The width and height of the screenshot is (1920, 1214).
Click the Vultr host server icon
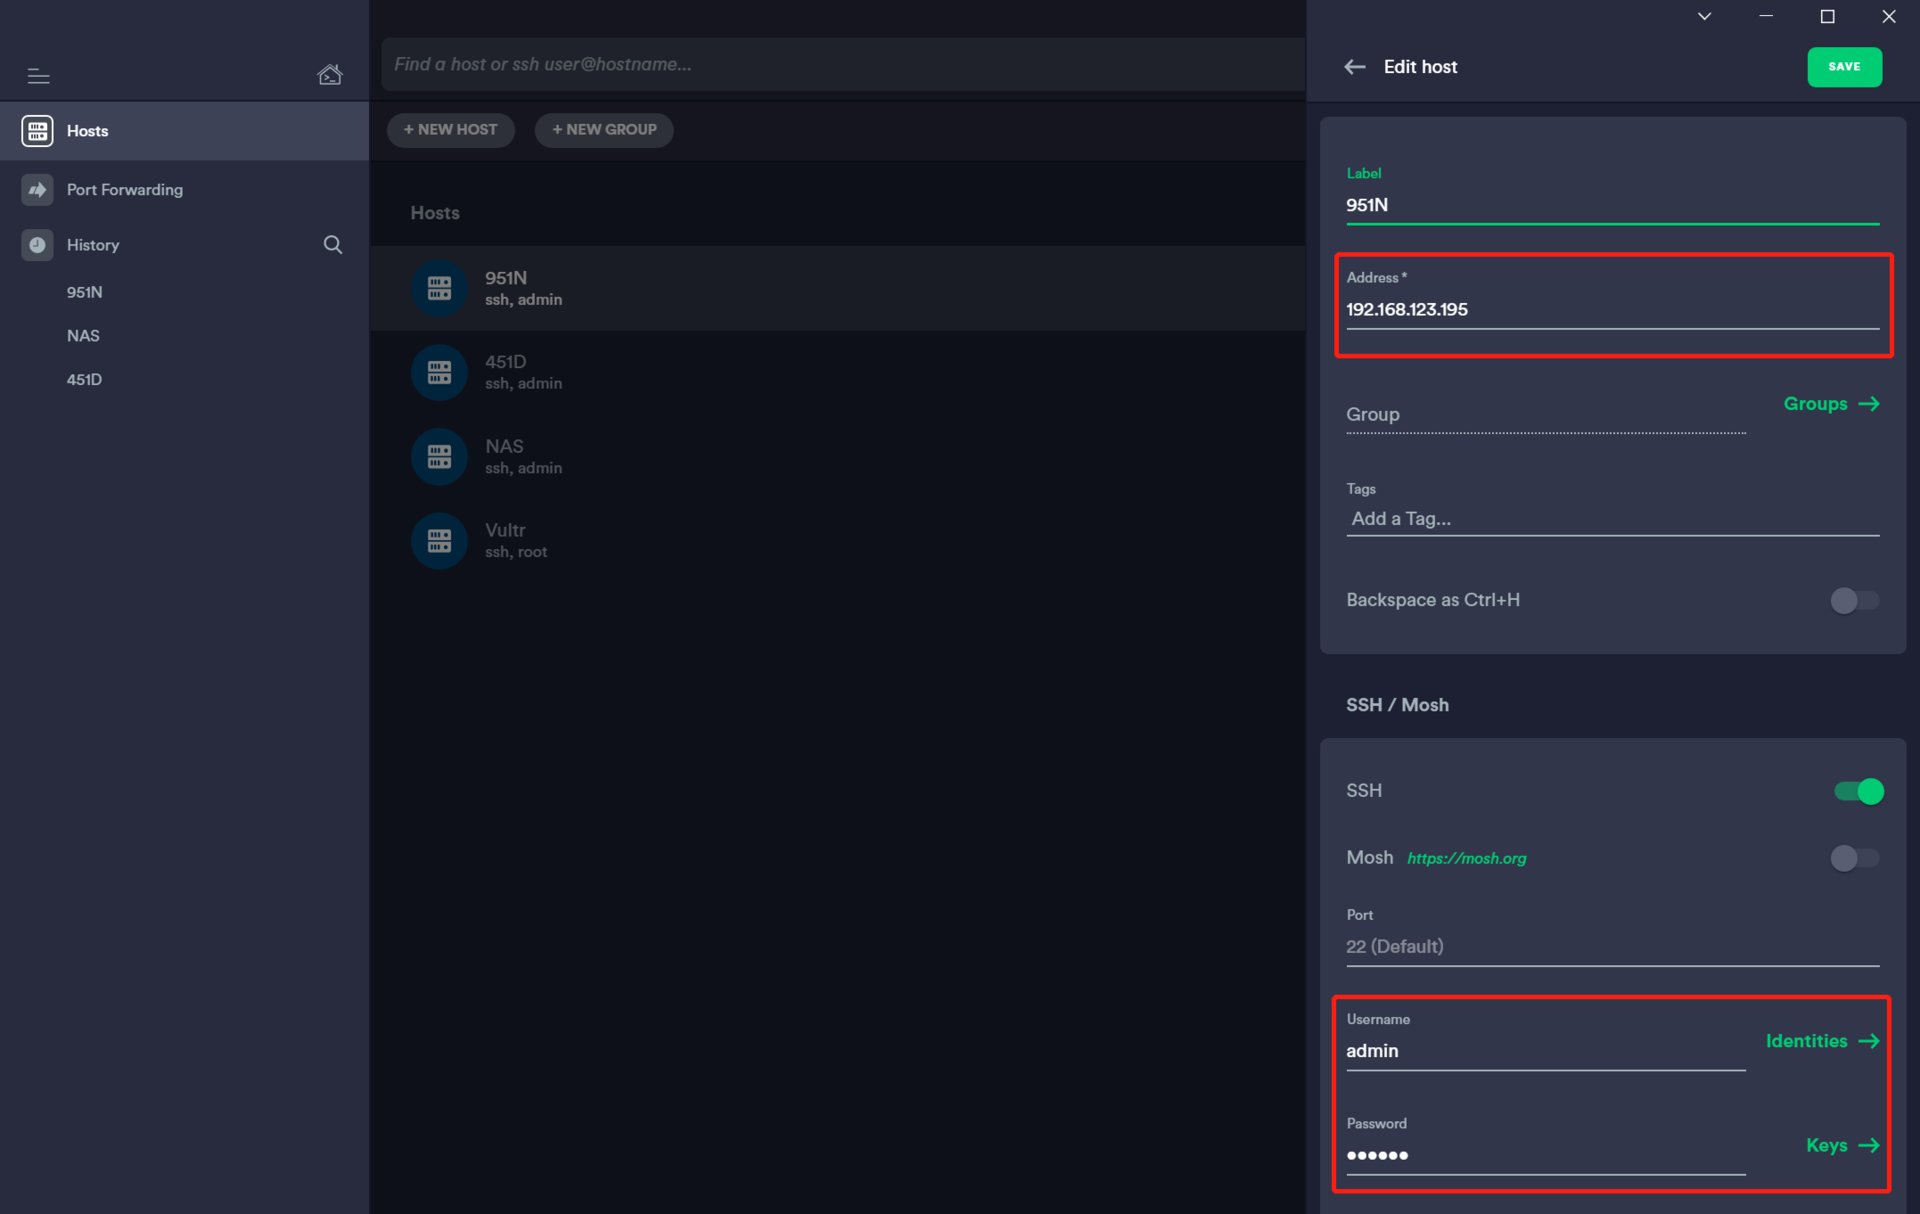439,541
